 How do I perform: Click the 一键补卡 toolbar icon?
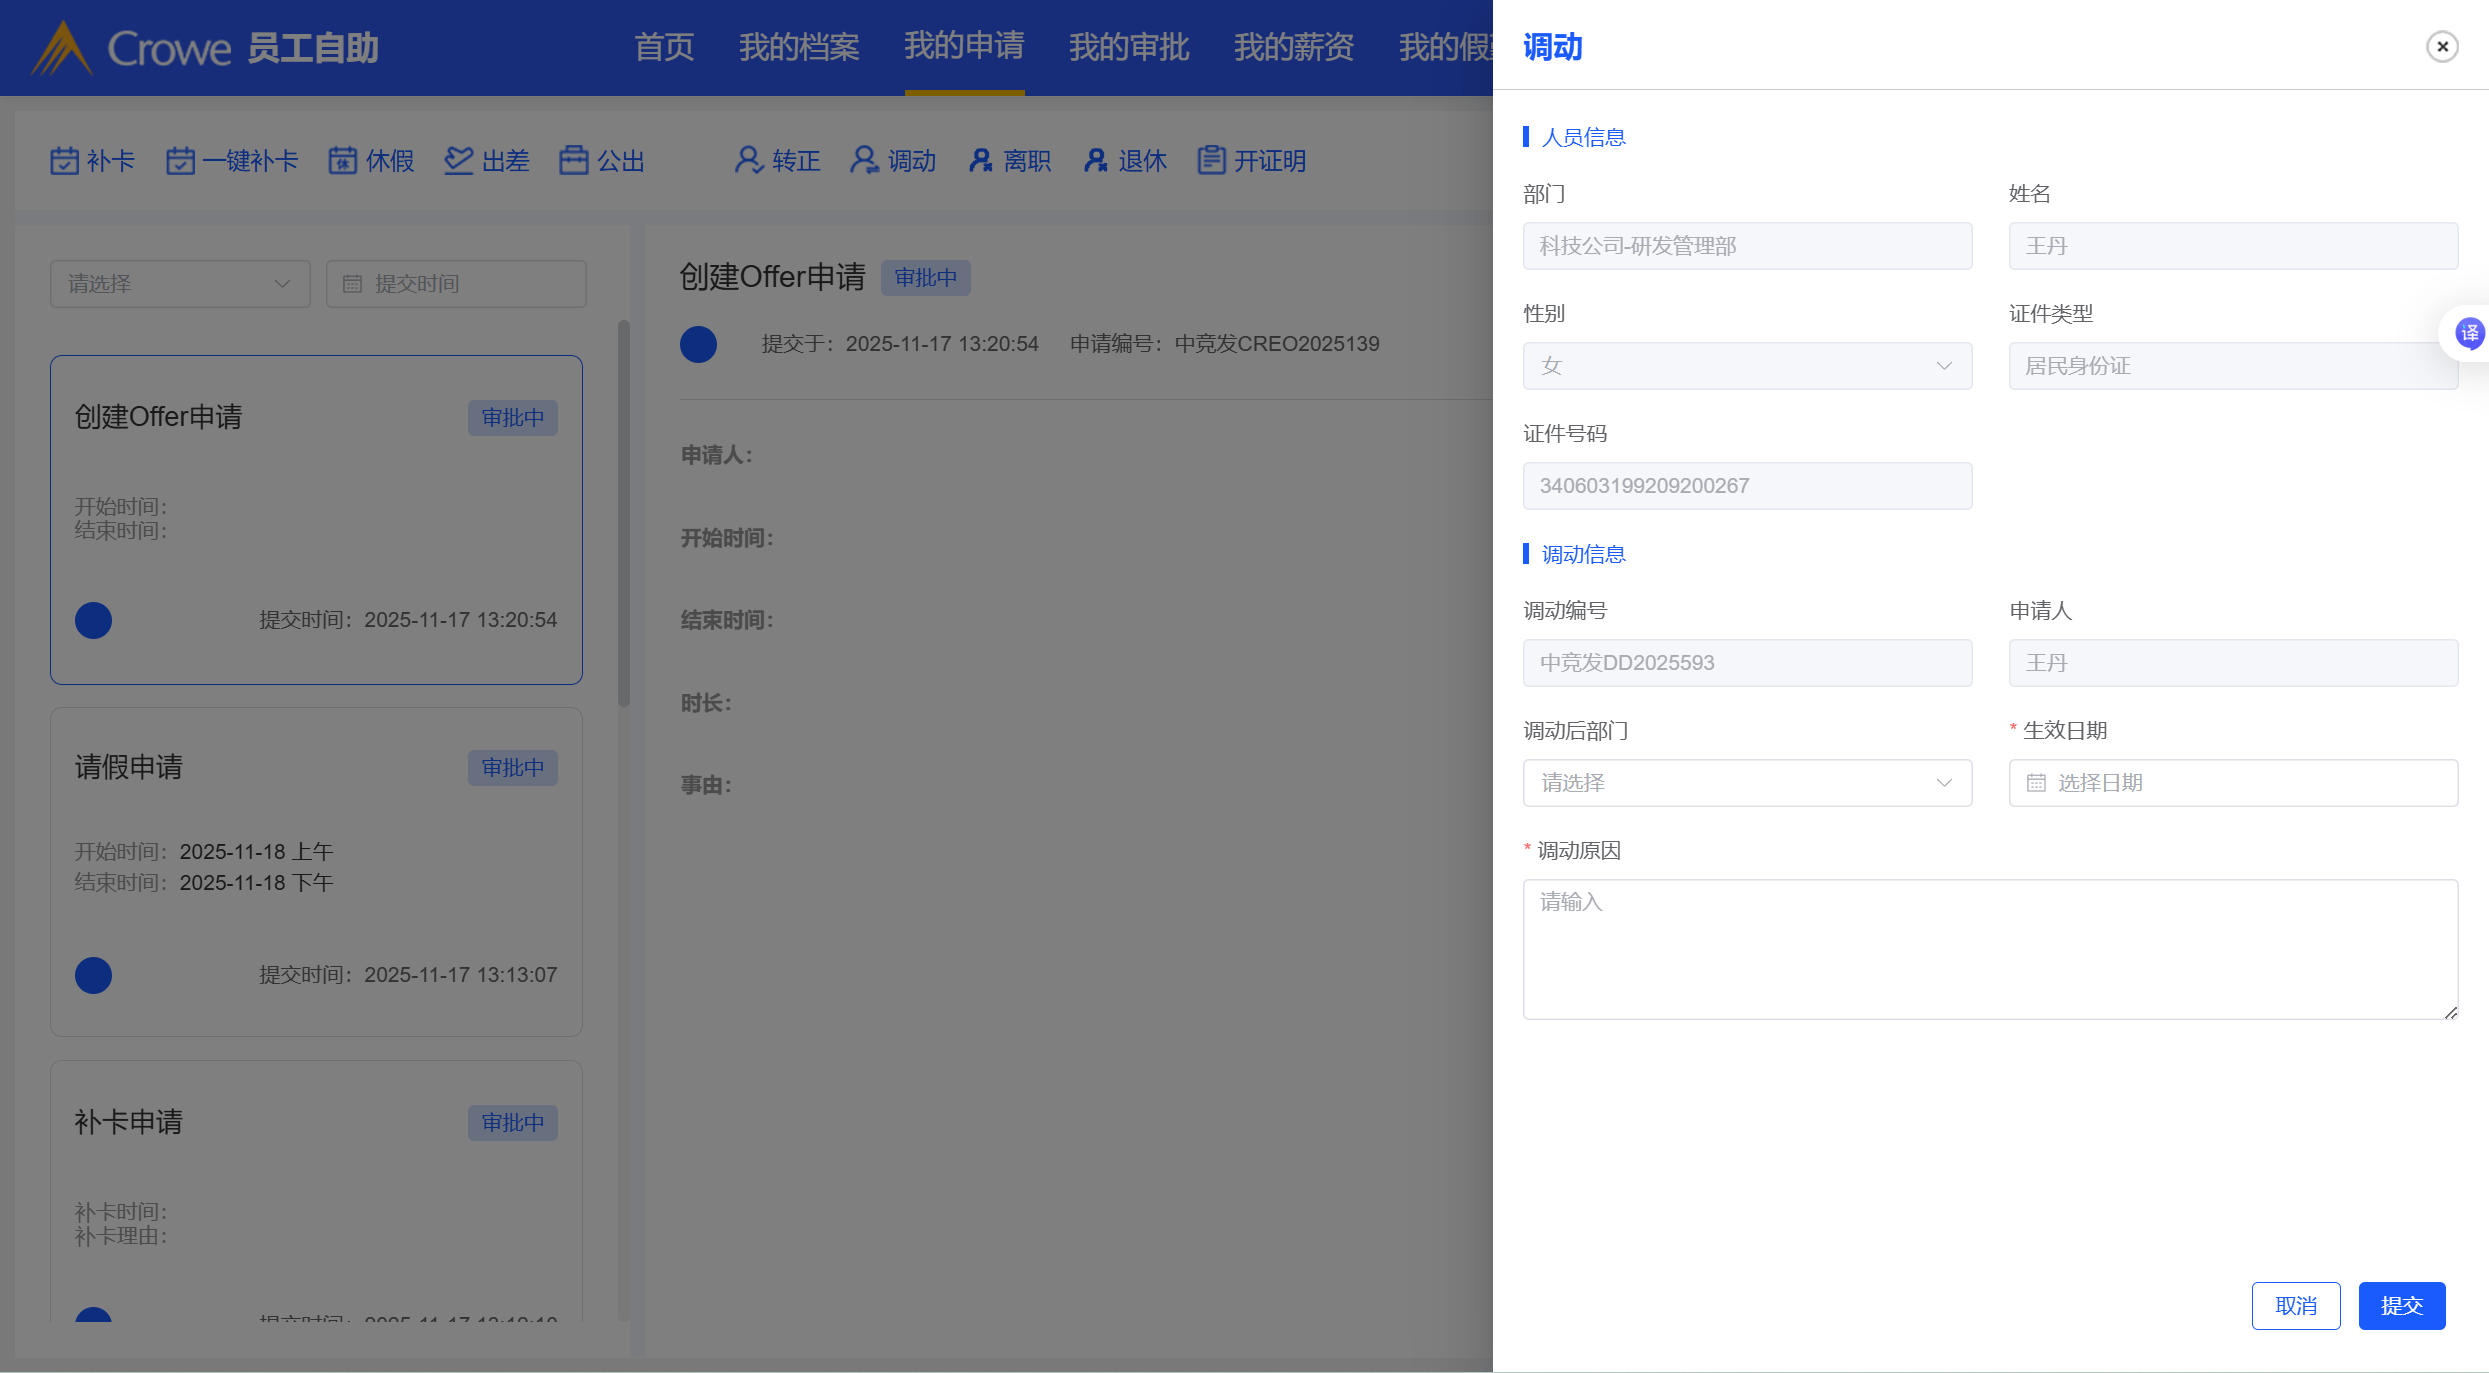[180, 161]
